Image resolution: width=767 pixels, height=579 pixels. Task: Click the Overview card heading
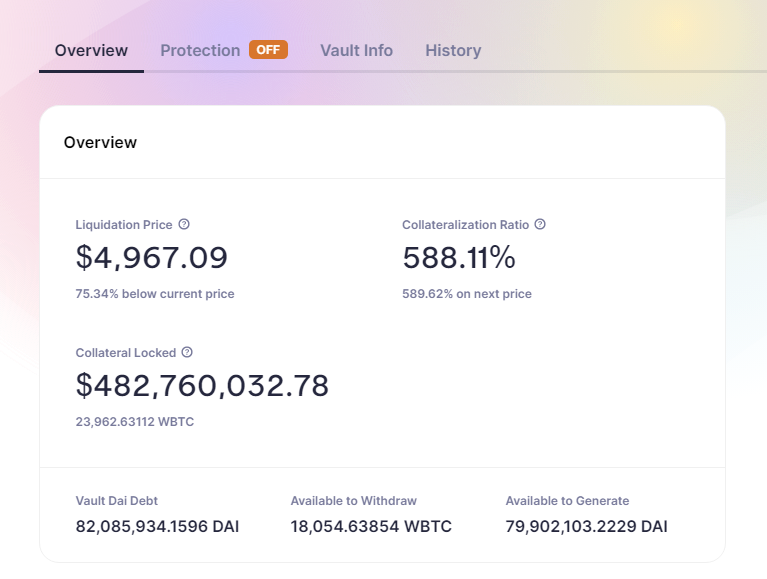(x=100, y=142)
